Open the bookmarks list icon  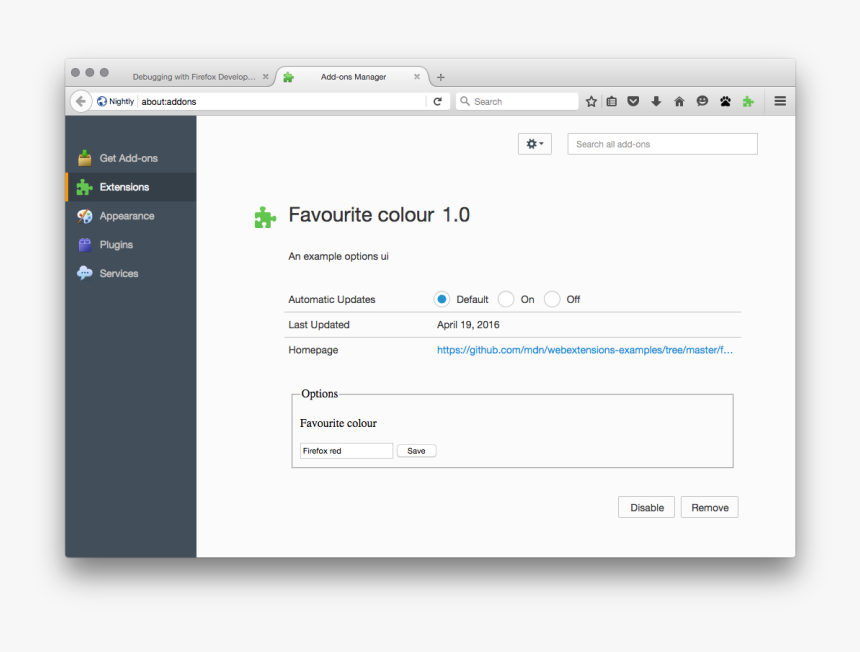pos(612,101)
